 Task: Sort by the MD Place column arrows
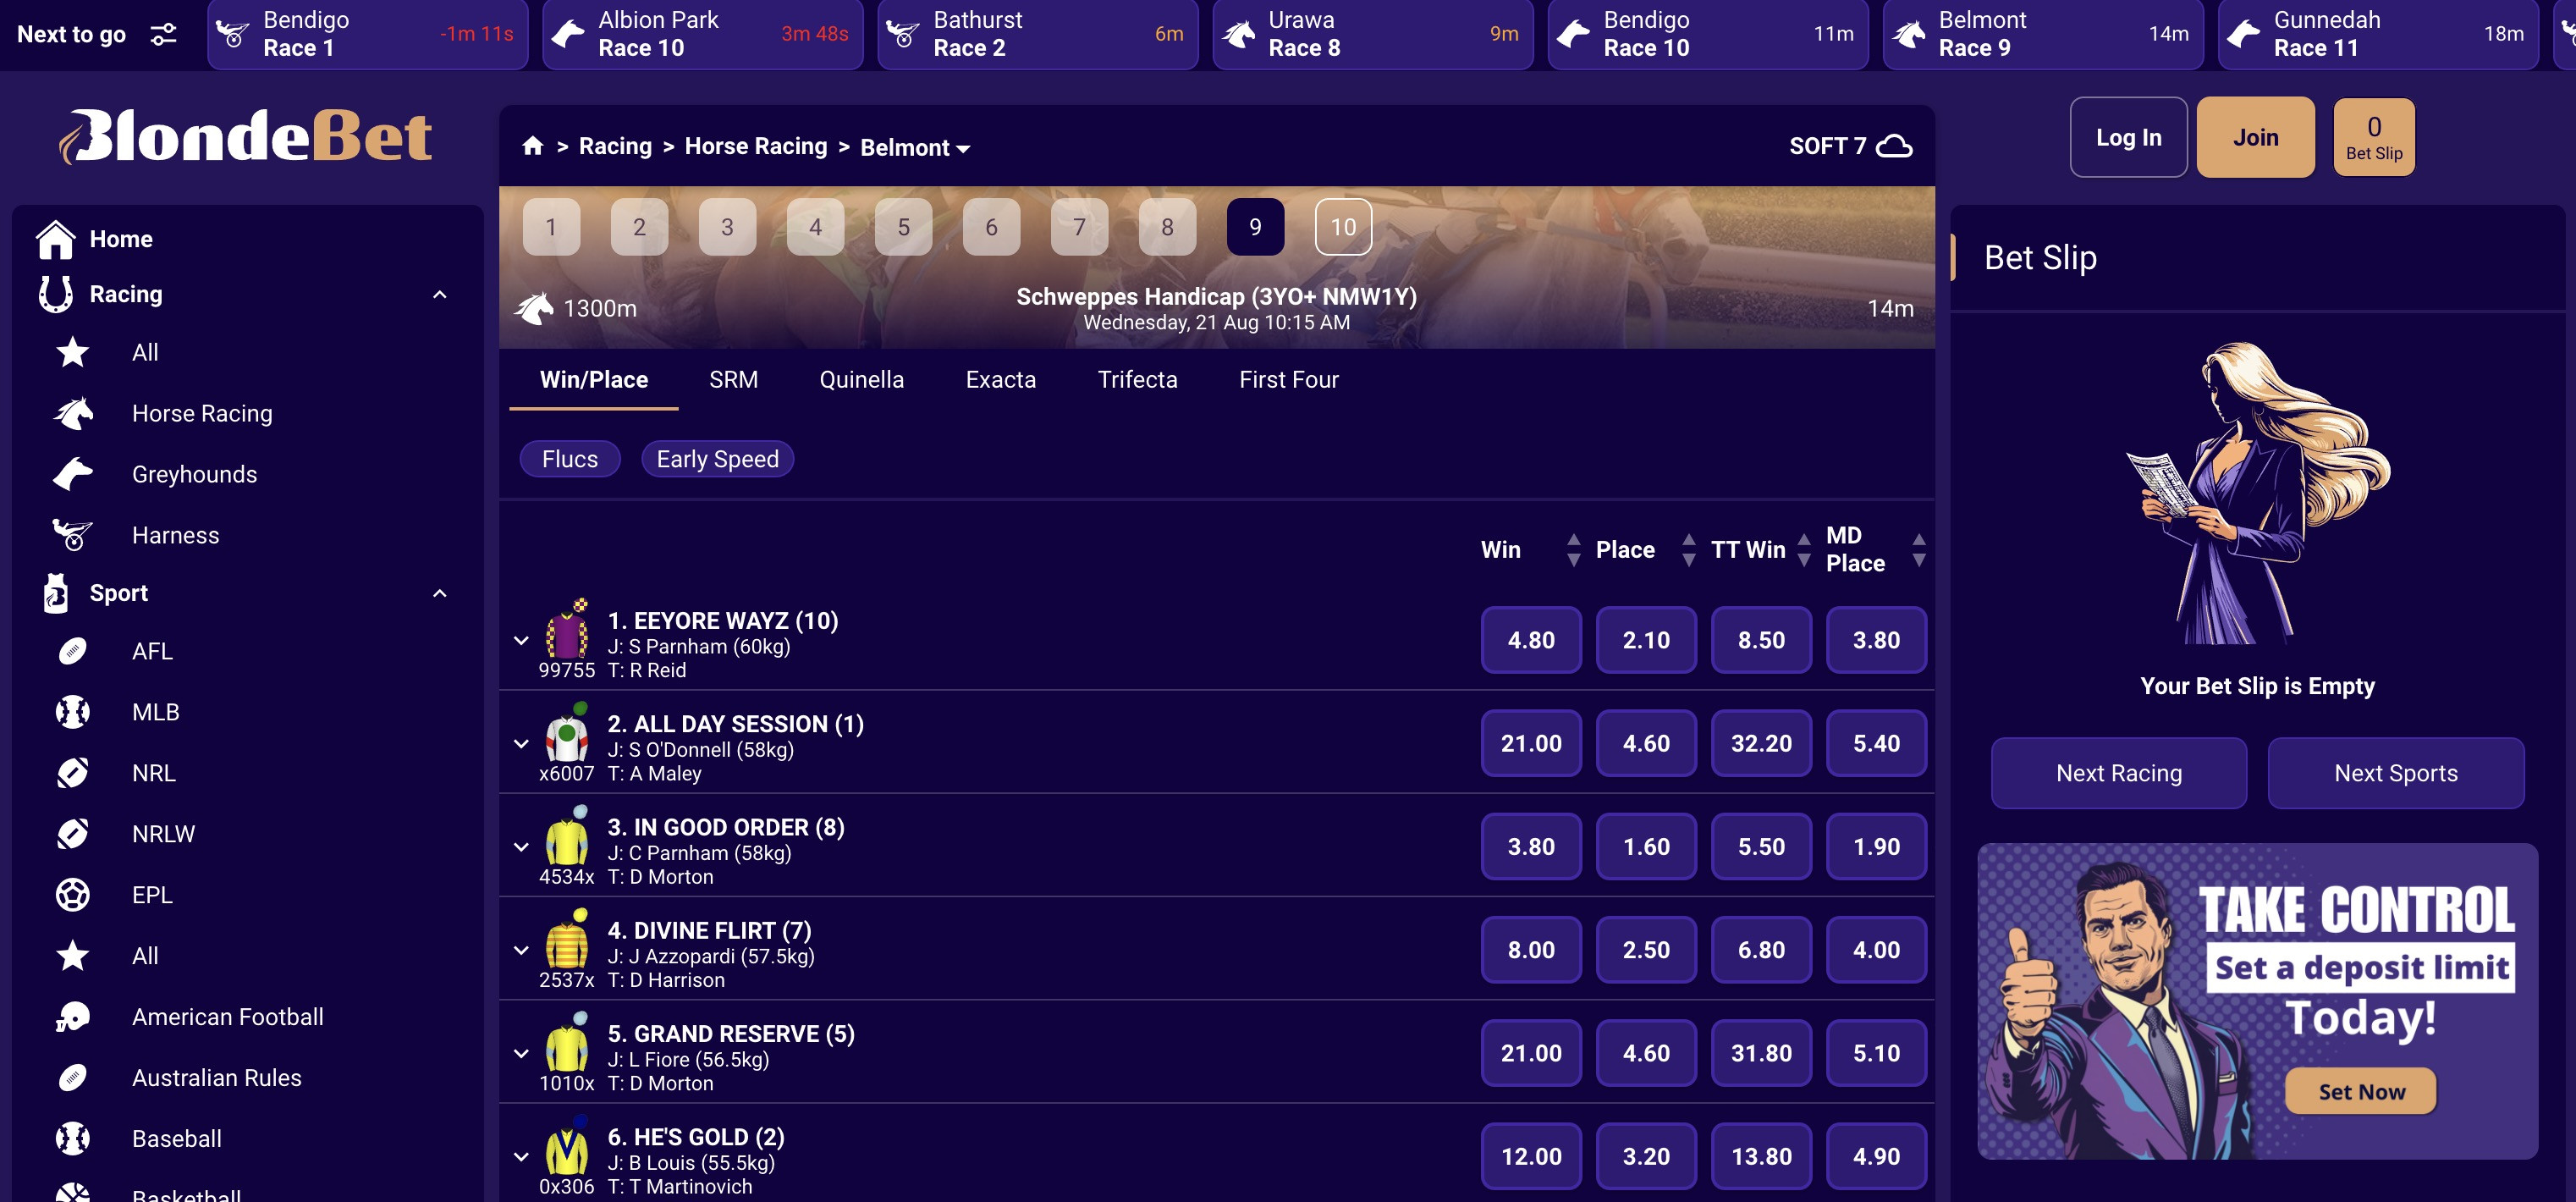click(1919, 550)
